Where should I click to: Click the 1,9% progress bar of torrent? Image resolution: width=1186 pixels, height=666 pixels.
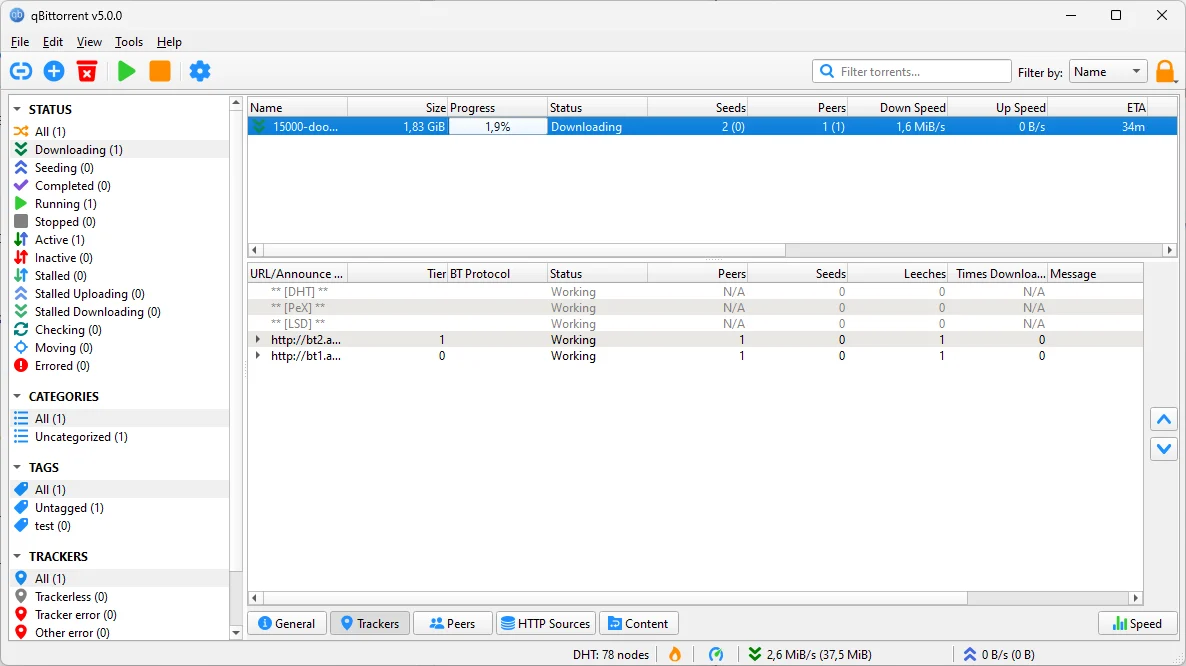(498, 127)
